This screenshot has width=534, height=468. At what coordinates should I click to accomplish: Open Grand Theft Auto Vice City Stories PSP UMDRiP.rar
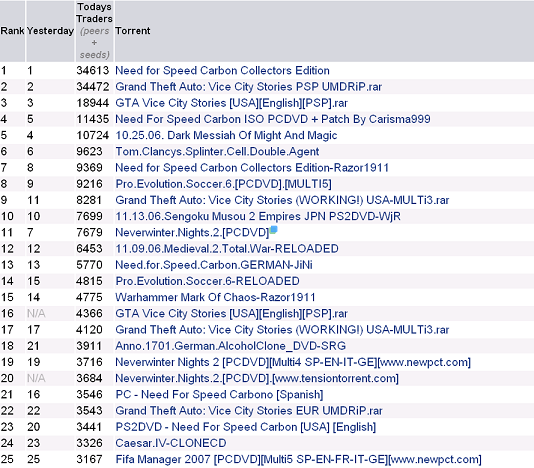click(x=249, y=87)
